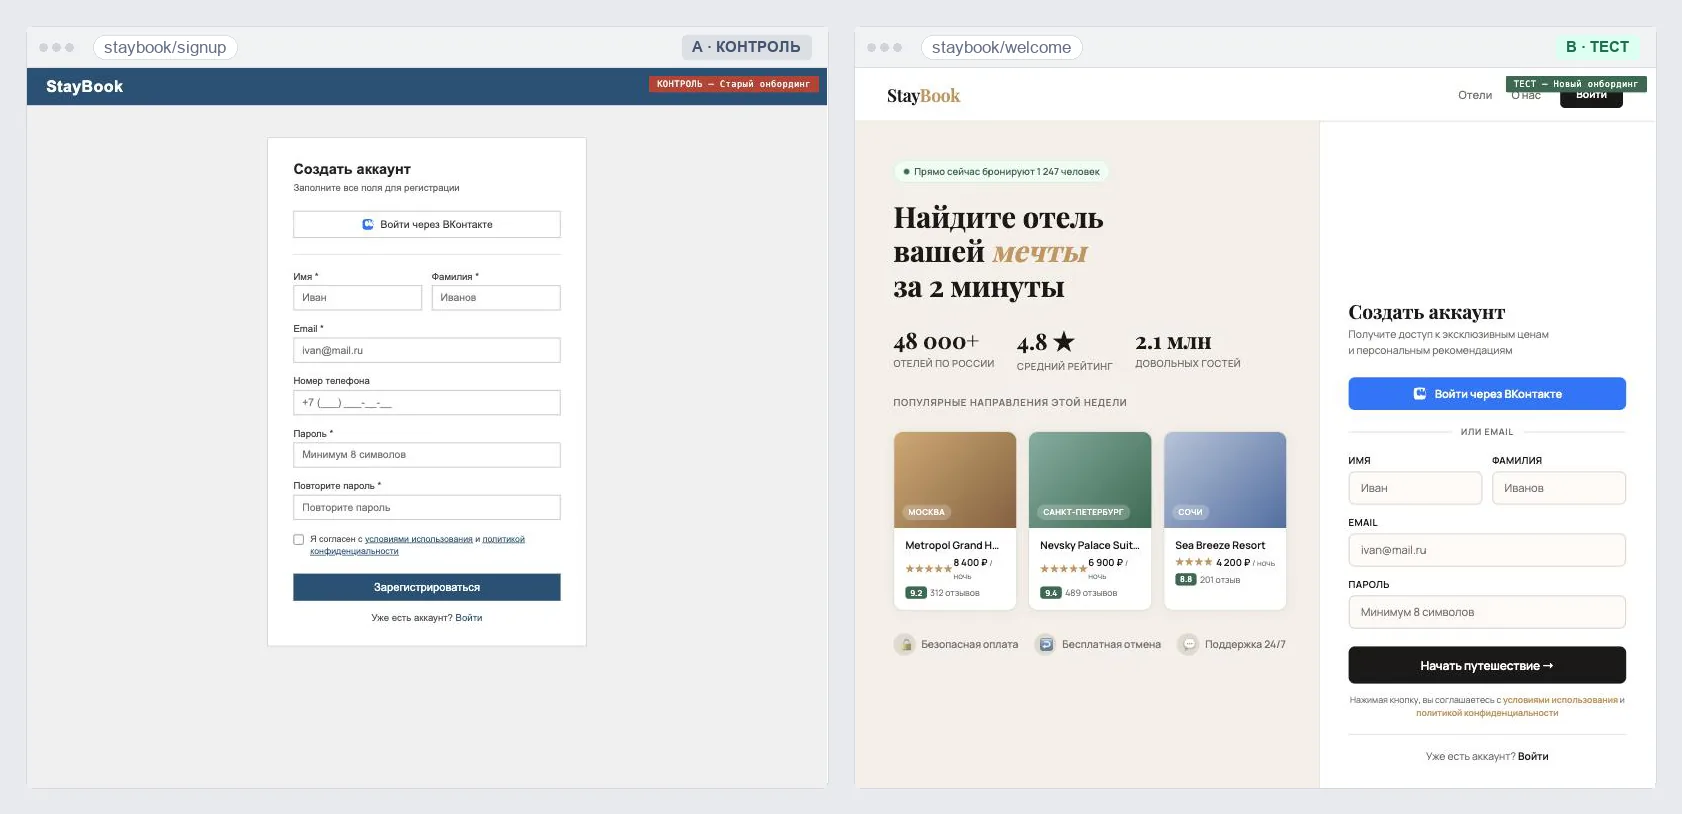Focus the Имя field in the control form
This screenshot has width=1682, height=814.
tap(358, 298)
